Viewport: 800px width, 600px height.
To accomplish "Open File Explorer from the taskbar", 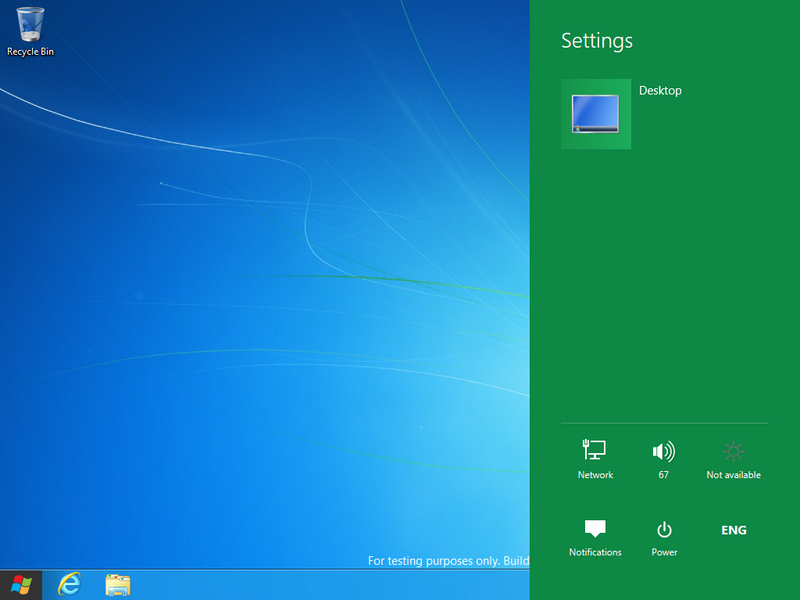I will [x=118, y=584].
